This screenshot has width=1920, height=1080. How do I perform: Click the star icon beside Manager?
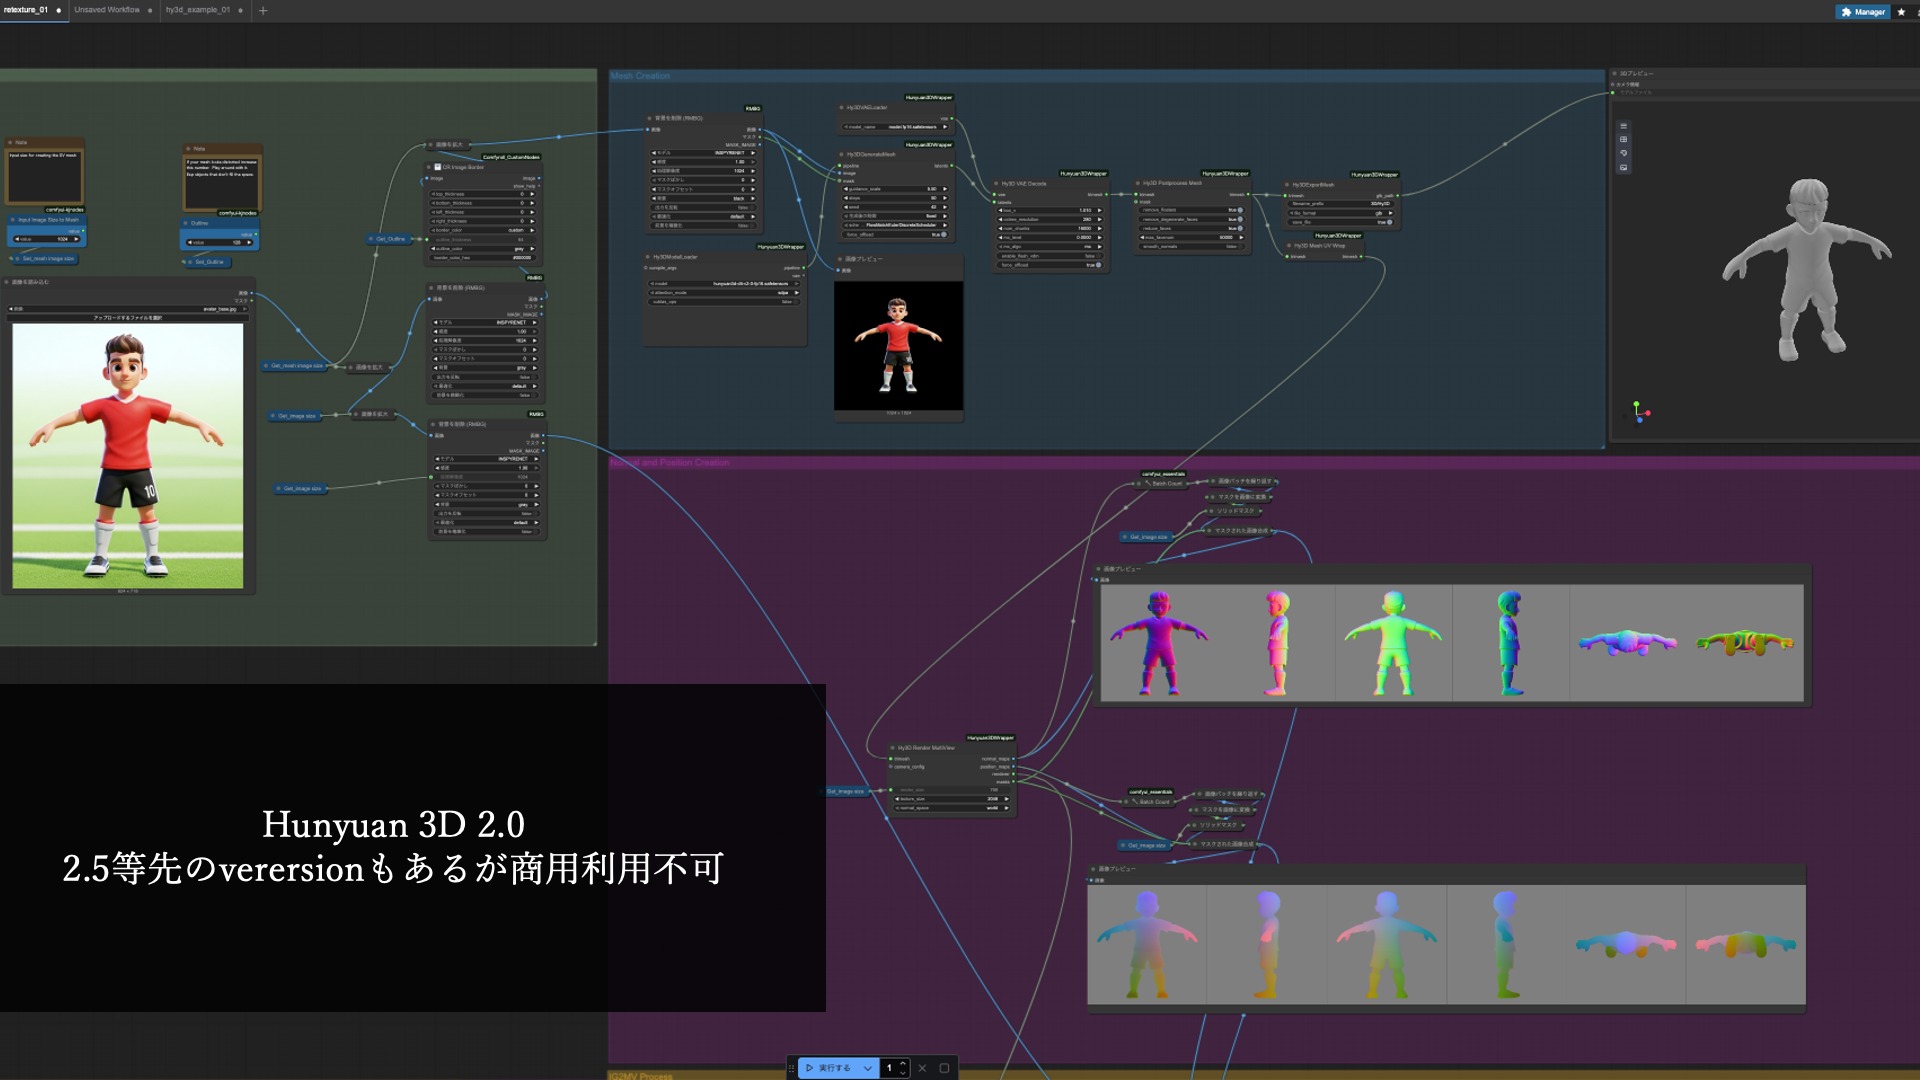click(x=1901, y=12)
